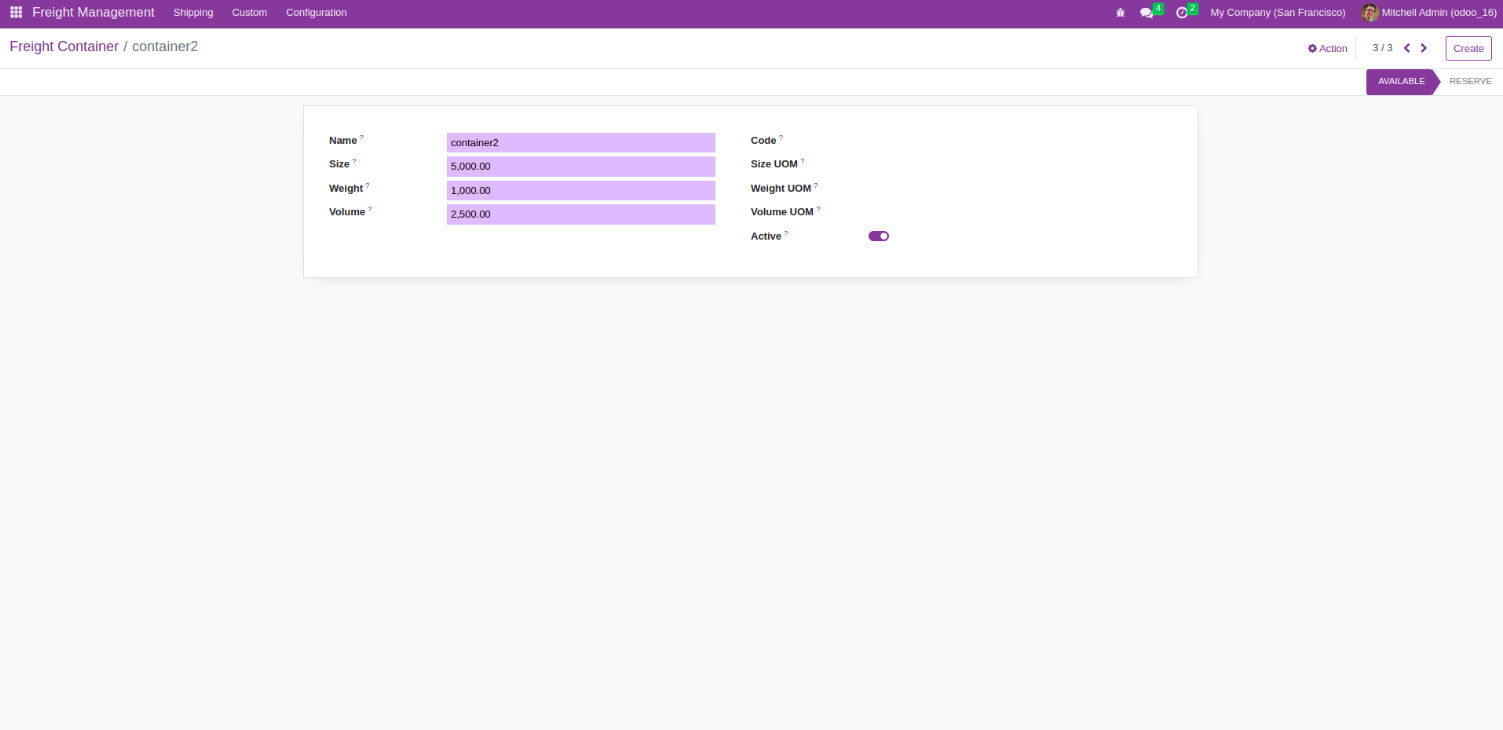
Task: Click the 3 / 3 pager counter
Action: (x=1382, y=48)
